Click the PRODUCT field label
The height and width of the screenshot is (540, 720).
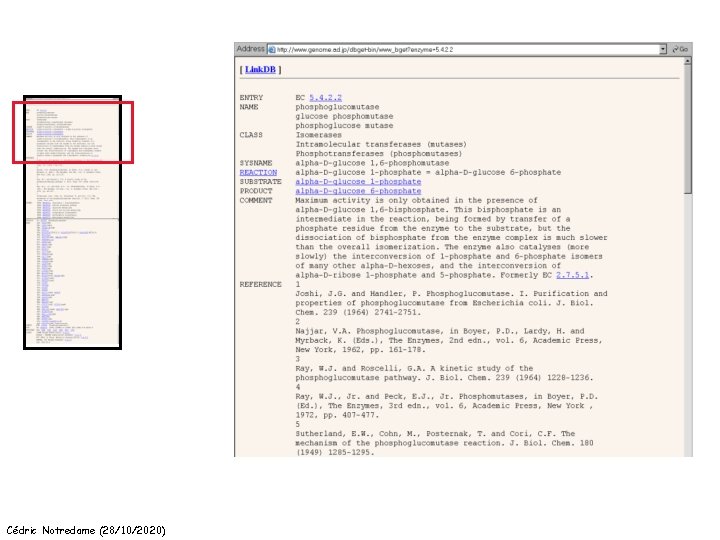click(x=256, y=191)
